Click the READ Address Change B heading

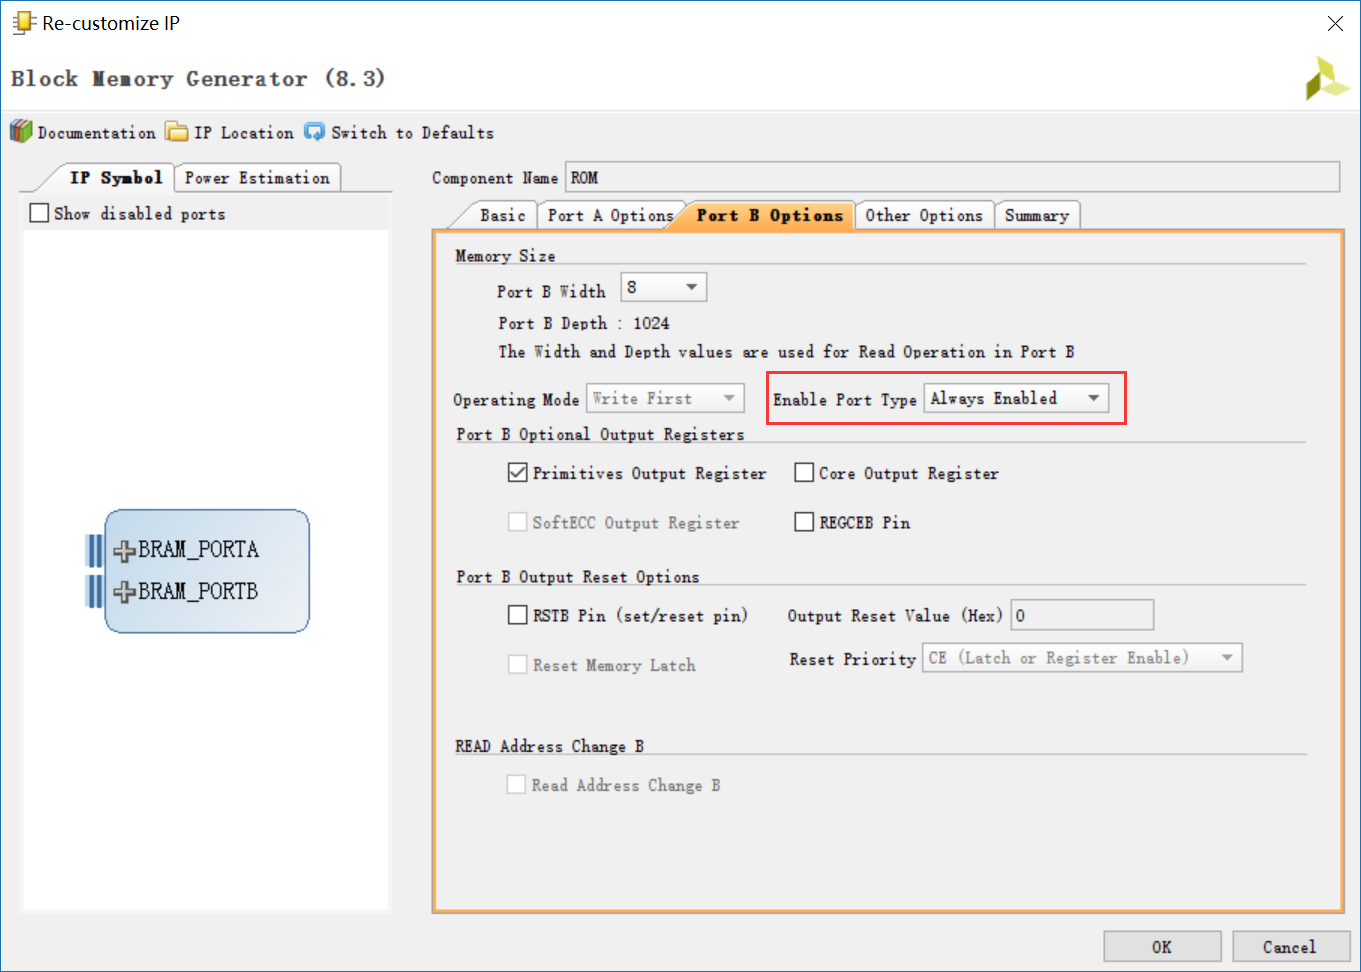point(549,746)
